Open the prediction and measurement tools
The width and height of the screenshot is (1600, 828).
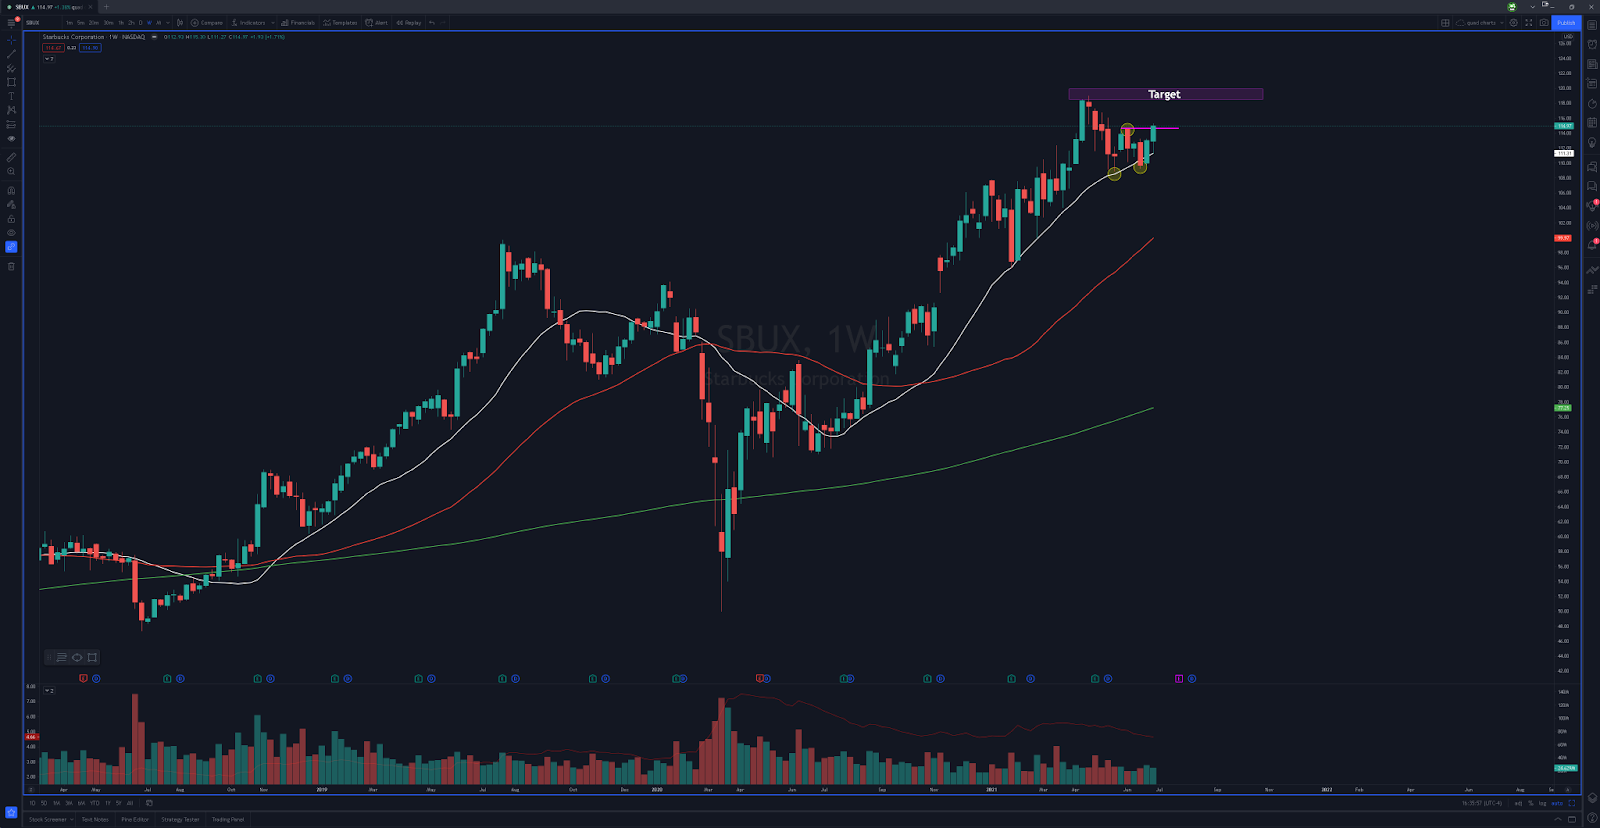[x=11, y=125]
